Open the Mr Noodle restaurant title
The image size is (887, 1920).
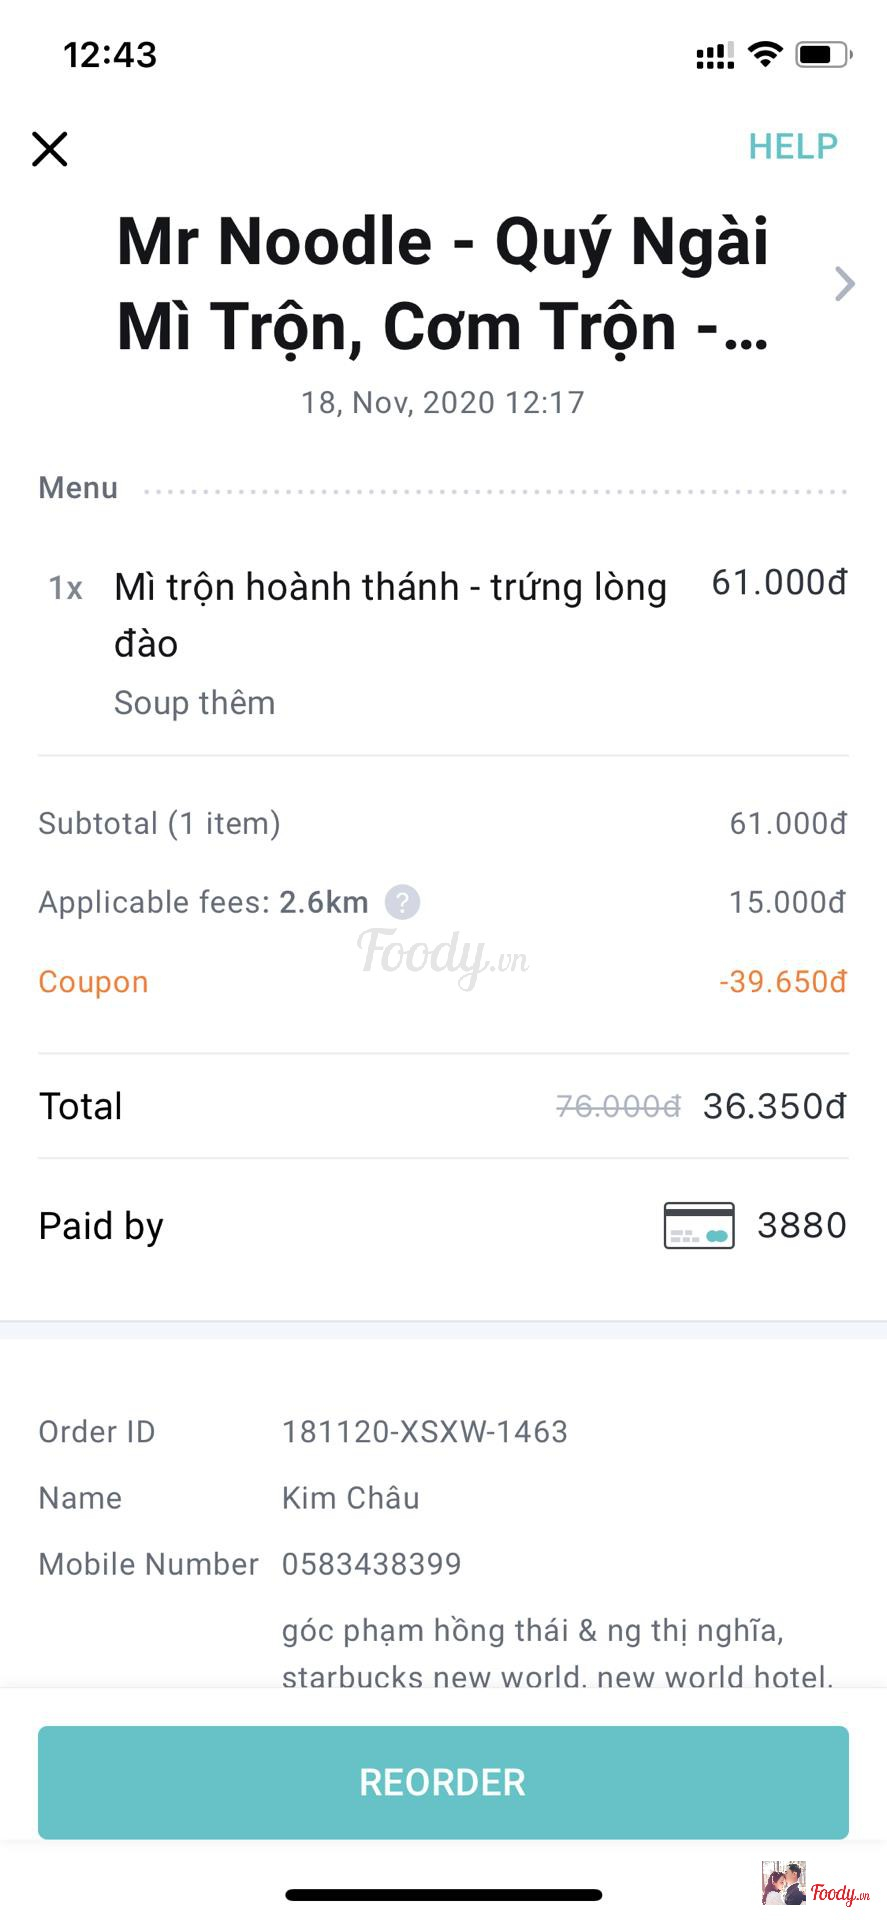443,284
